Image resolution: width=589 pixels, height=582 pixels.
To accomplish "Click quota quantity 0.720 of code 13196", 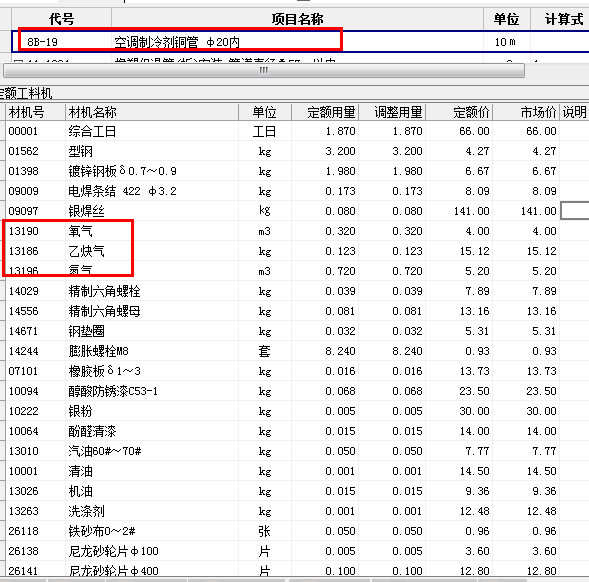I will pyautogui.click(x=340, y=271).
